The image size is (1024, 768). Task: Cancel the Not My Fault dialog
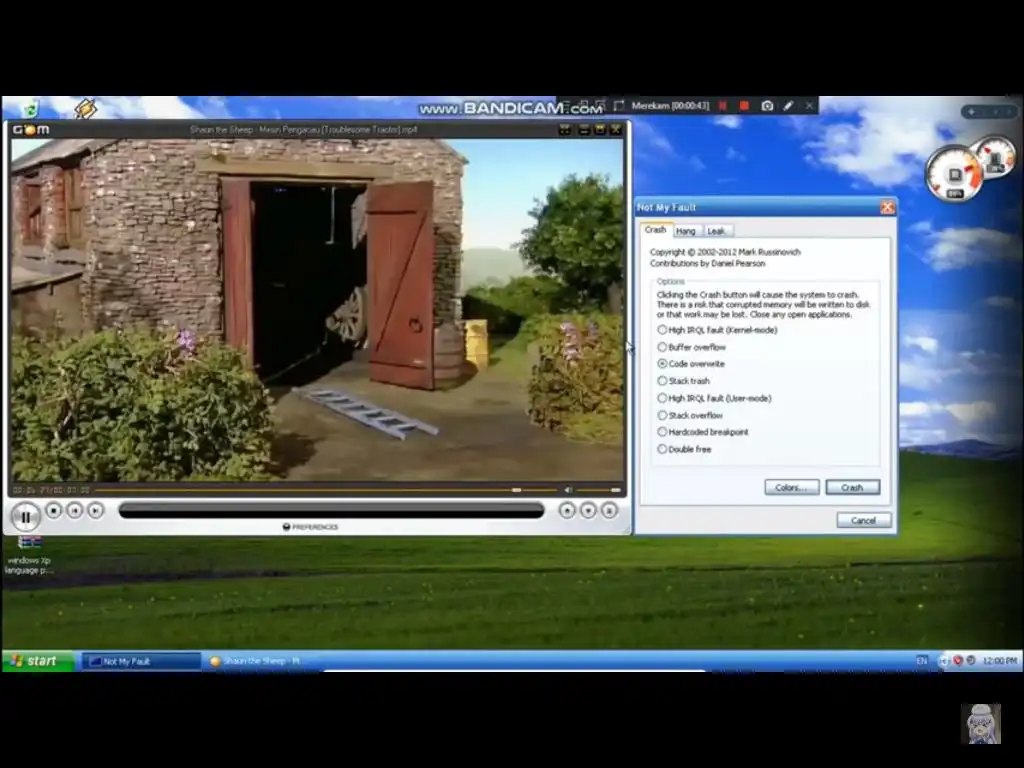tap(864, 520)
